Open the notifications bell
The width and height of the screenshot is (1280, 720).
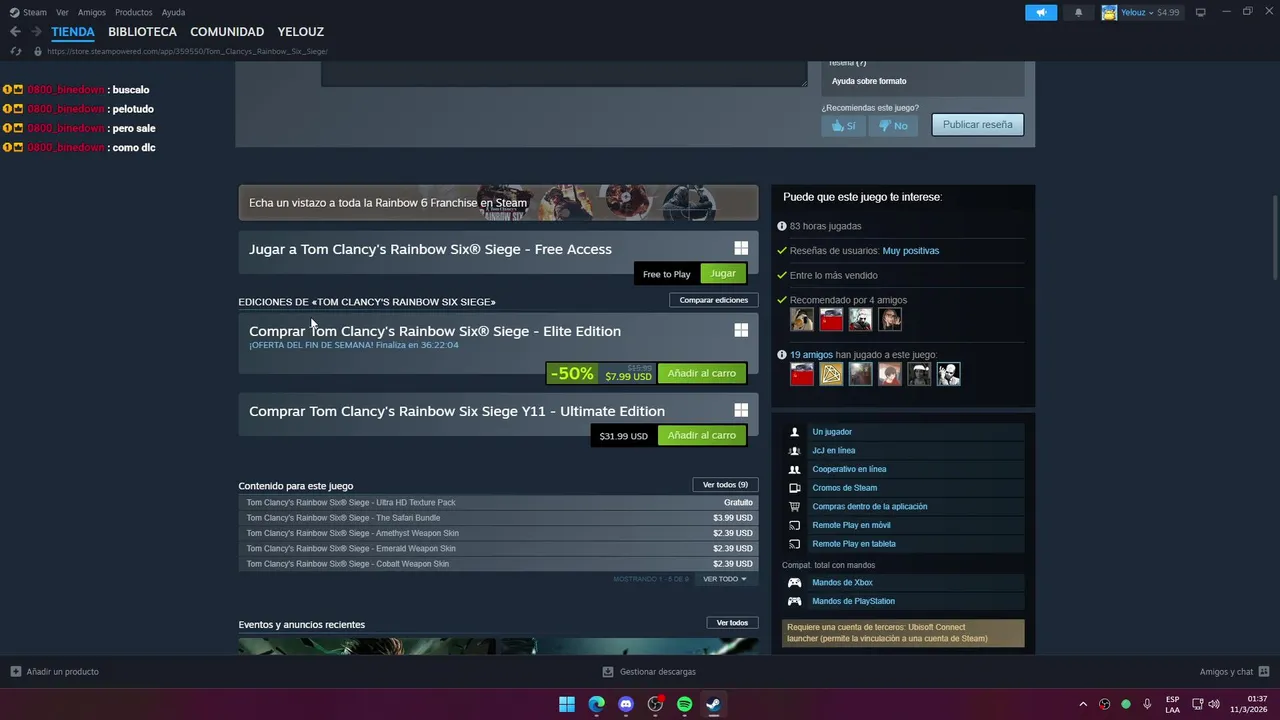pos(1078,12)
